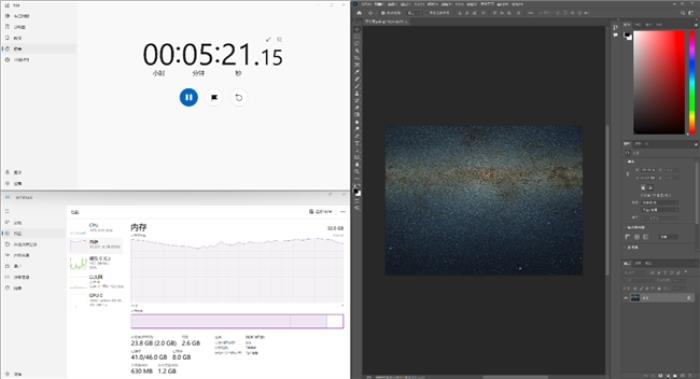Record a lap with the flag button

[x=214, y=97]
